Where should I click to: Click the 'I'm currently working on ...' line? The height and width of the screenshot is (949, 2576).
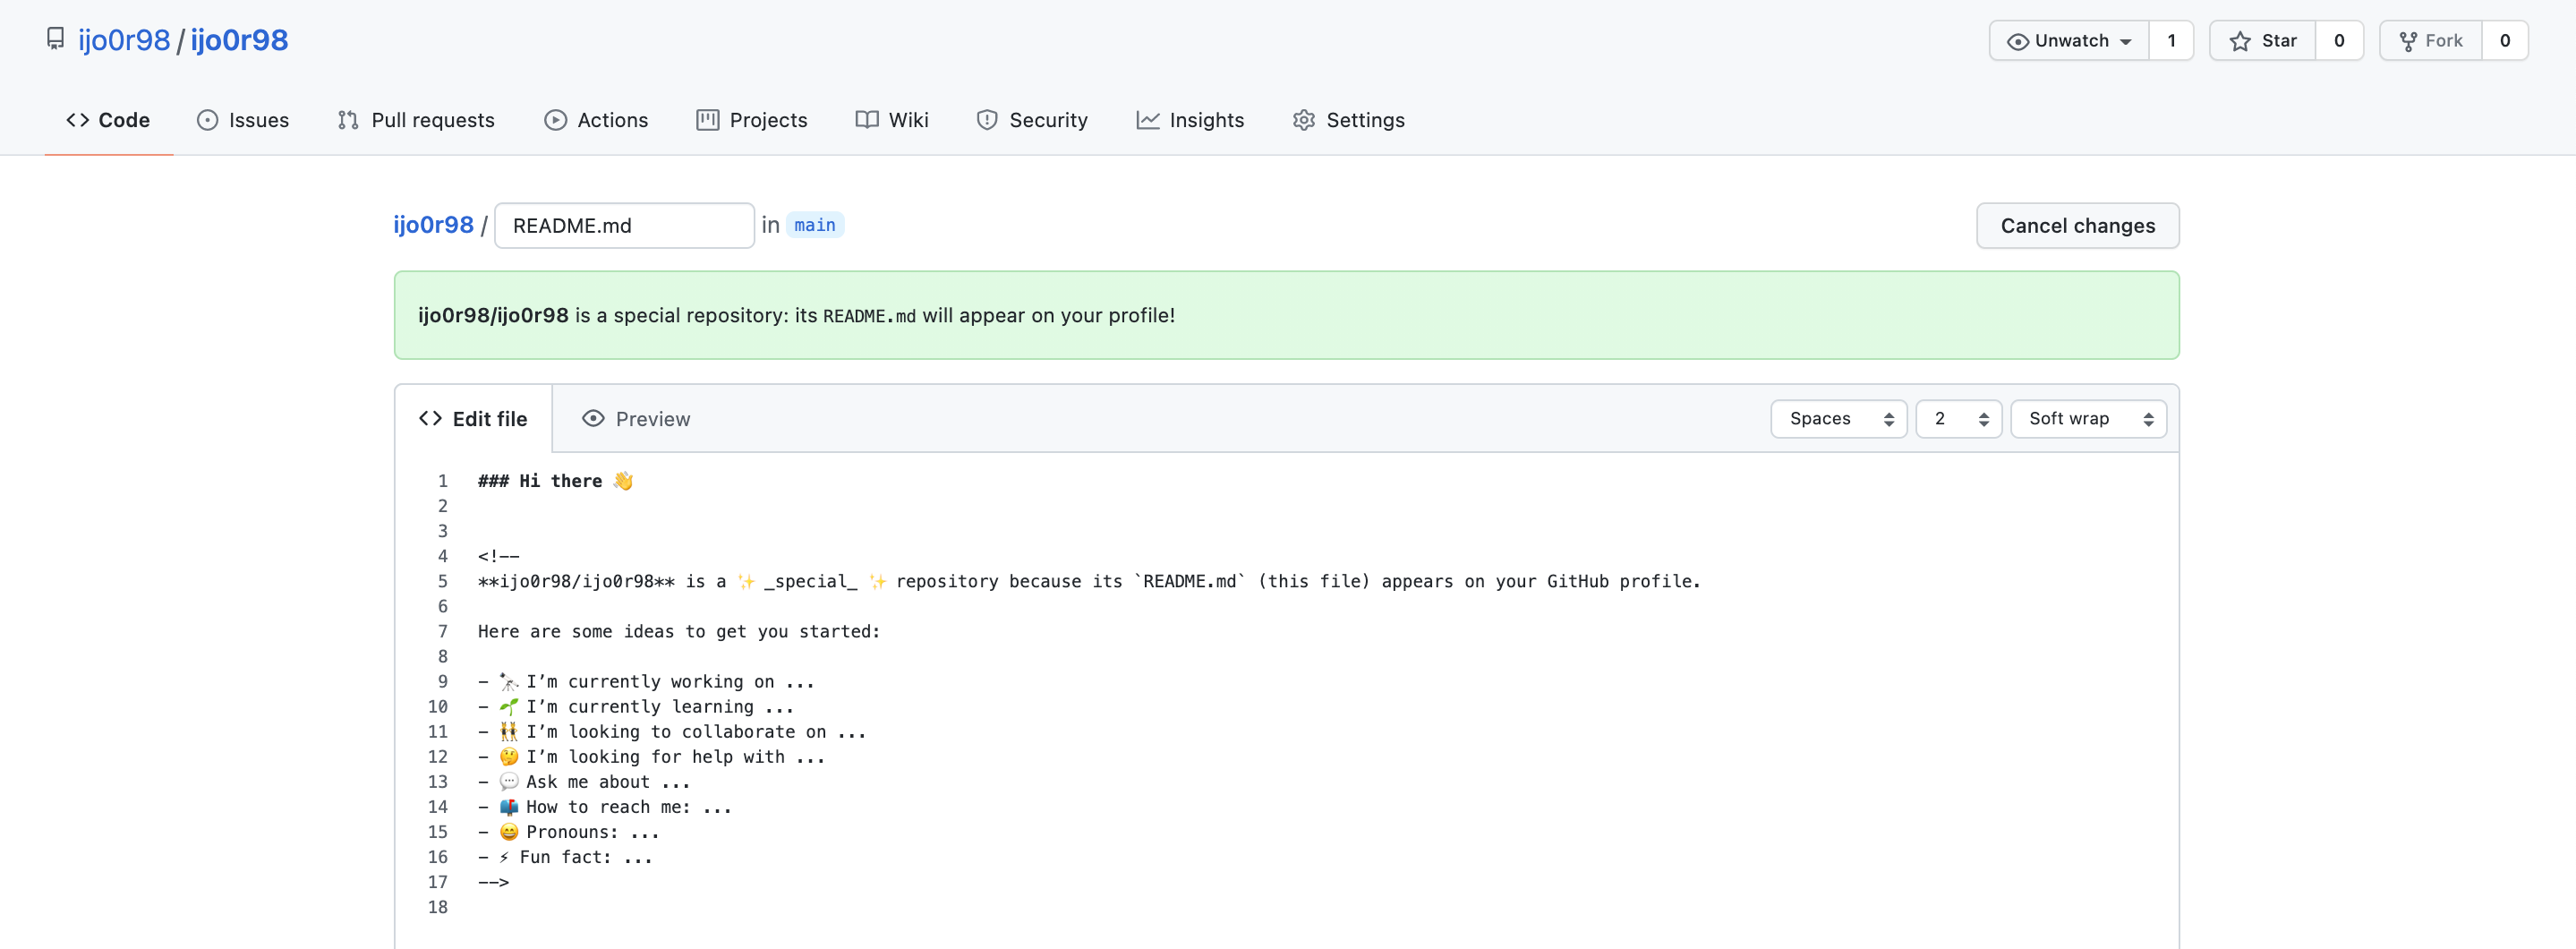coord(646,681)
